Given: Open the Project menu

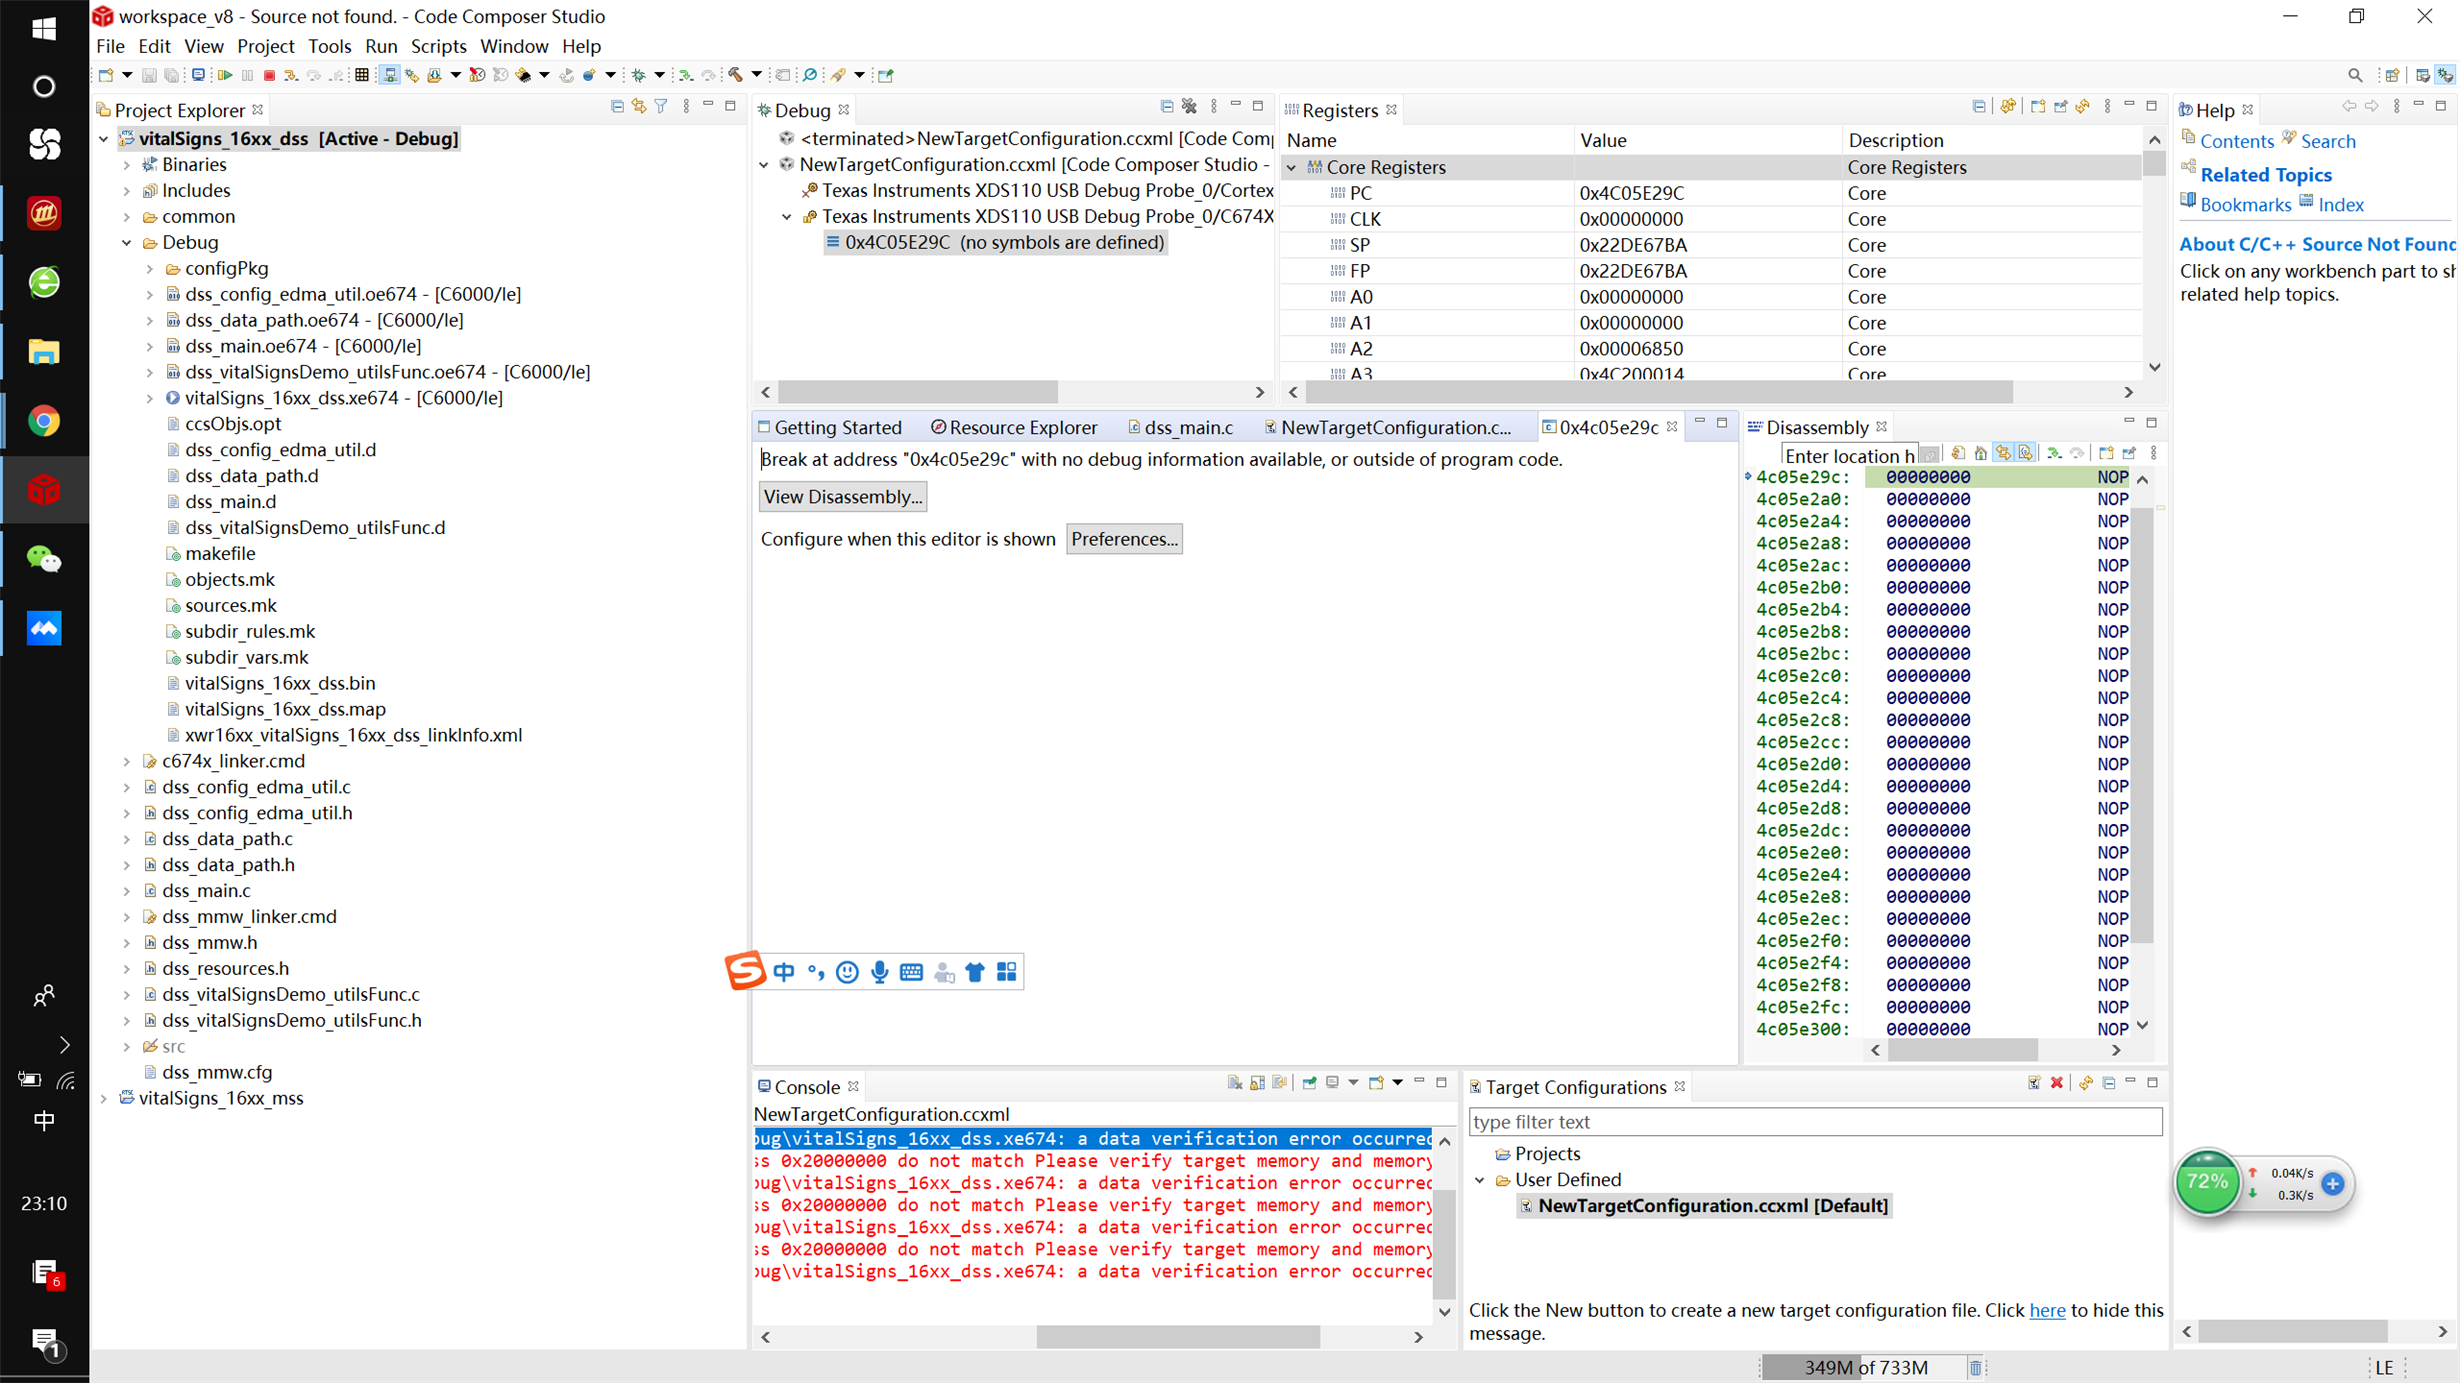Looking at the screenshot, I should tap(265, 46).
